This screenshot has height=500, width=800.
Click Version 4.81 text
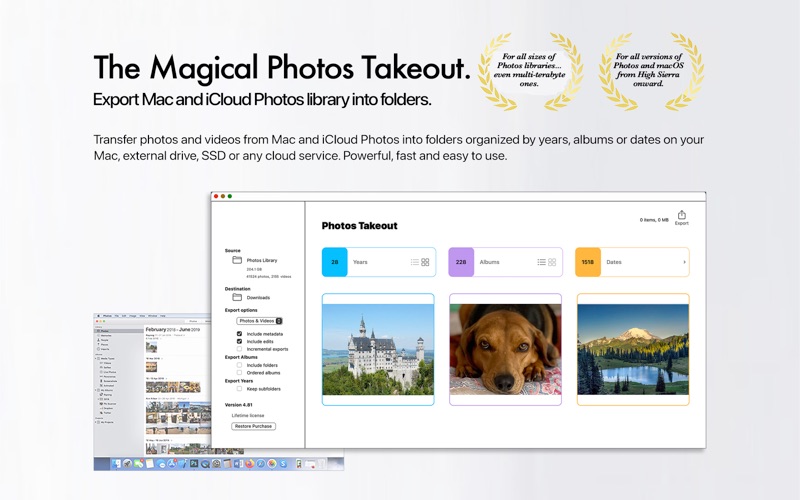[238, 405]
